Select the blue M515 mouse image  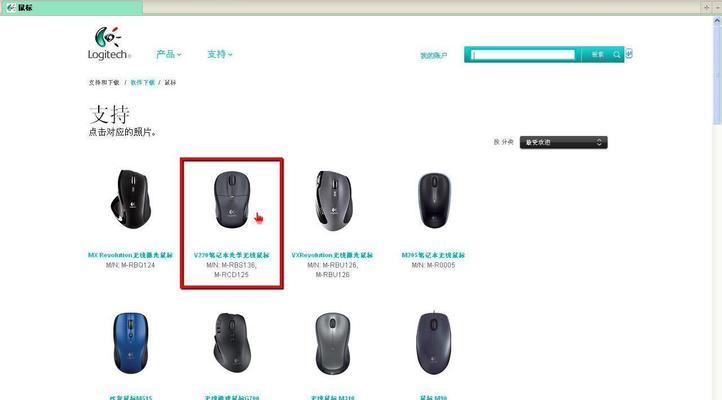point(130,343)
